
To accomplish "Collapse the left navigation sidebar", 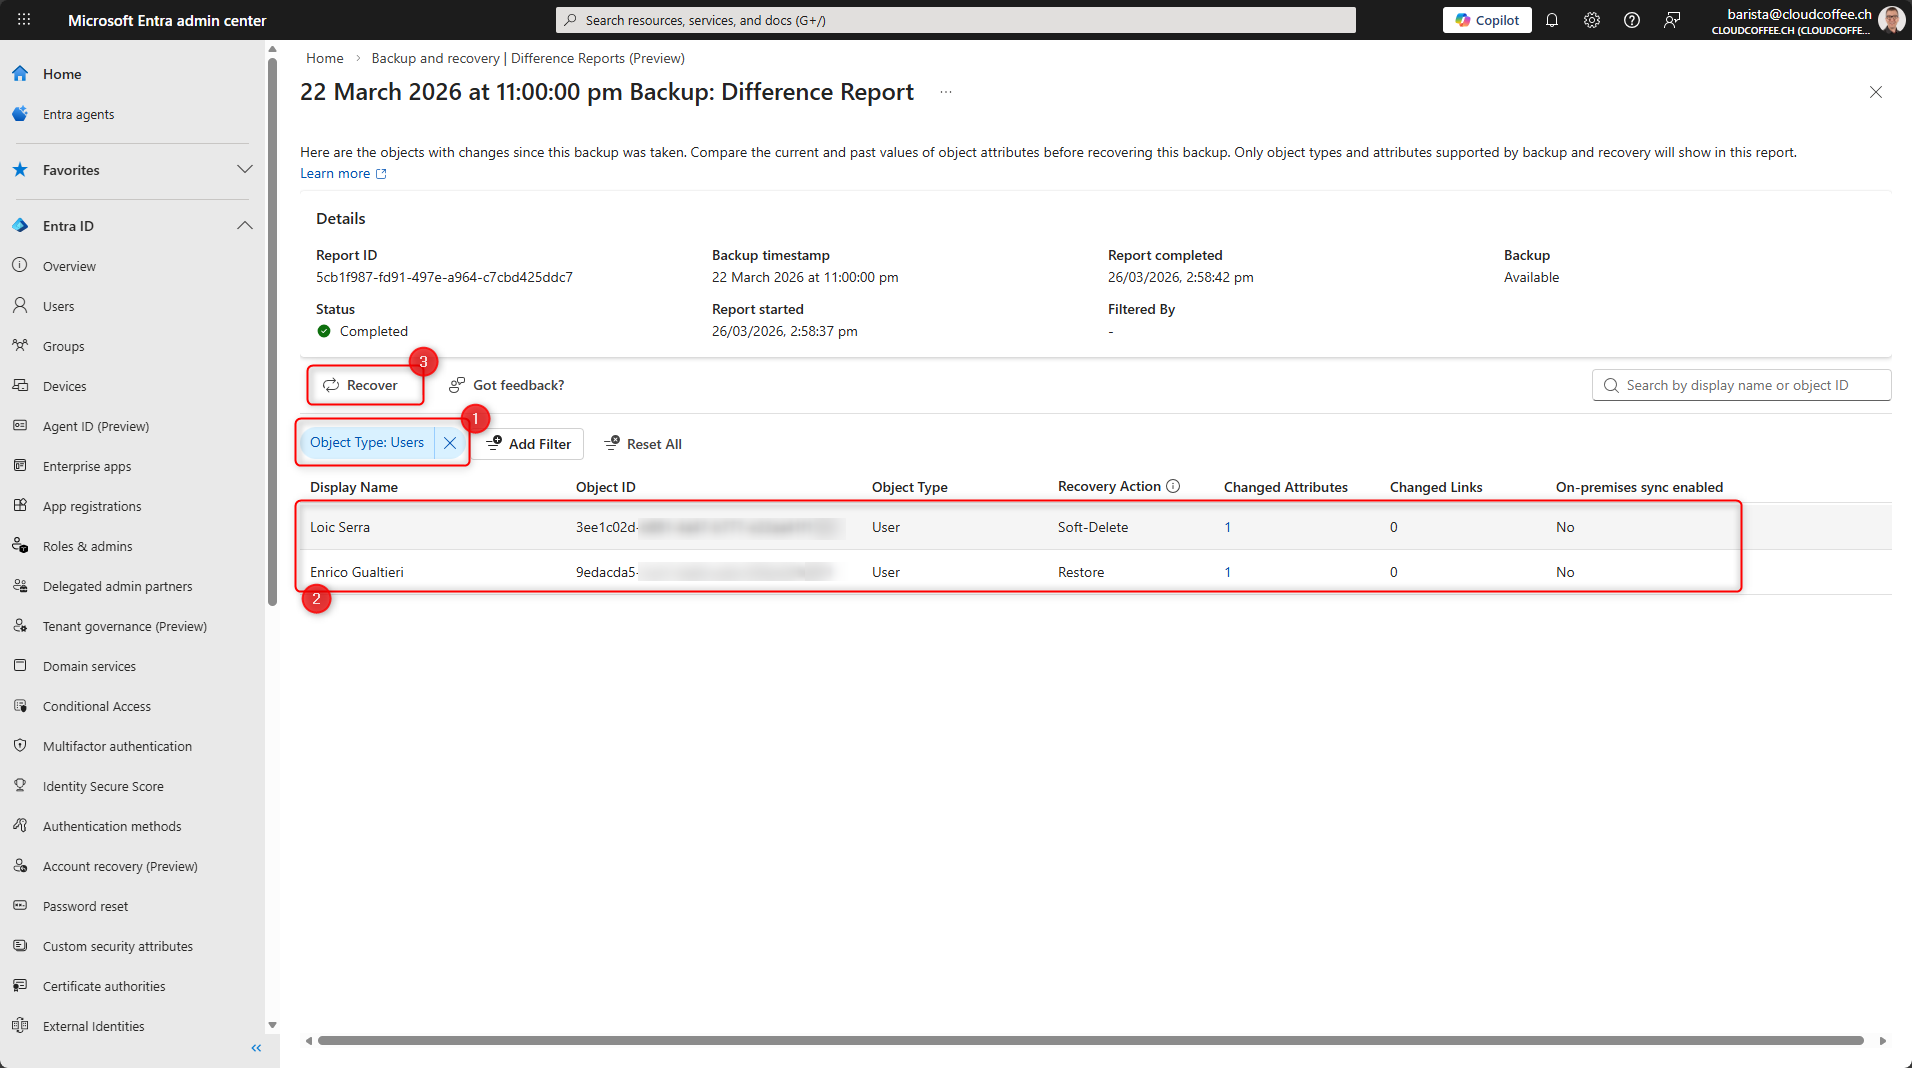I will pyautogui.click(x=256, y=1048).
